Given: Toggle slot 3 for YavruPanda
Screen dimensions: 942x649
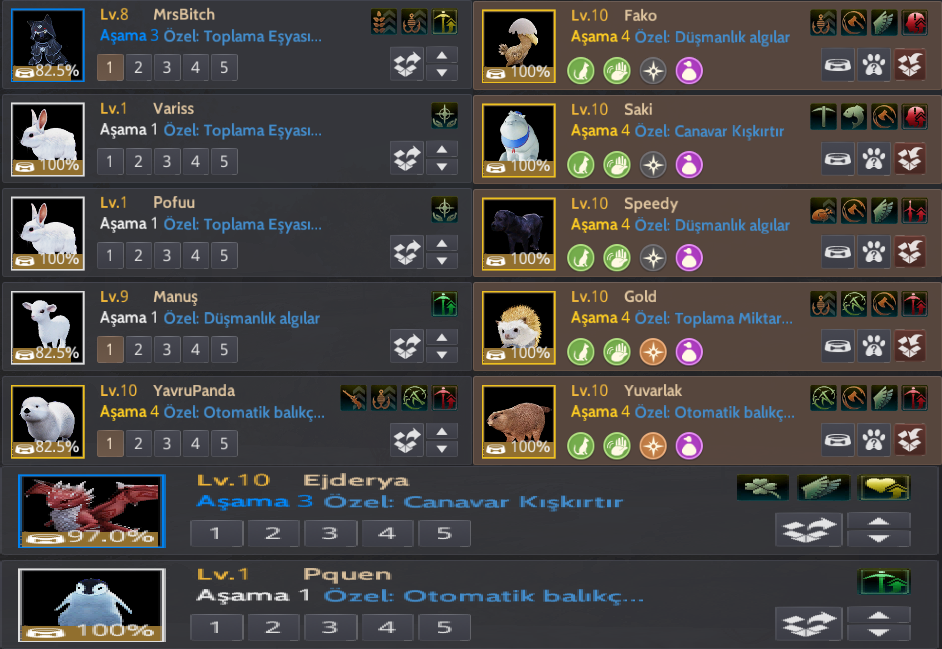Looking at the screenshot, I should point(167,443).
